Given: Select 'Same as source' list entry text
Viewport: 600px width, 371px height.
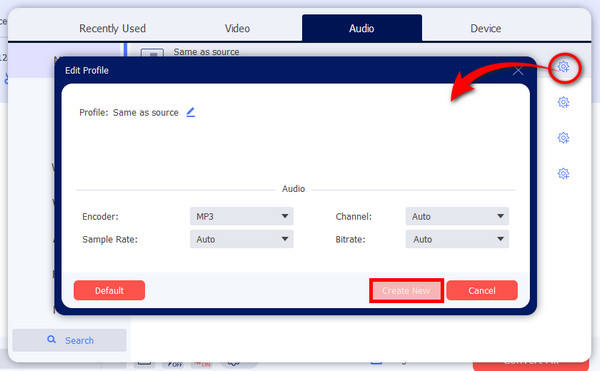Looking at the screenshot, I should pos(206,52).
